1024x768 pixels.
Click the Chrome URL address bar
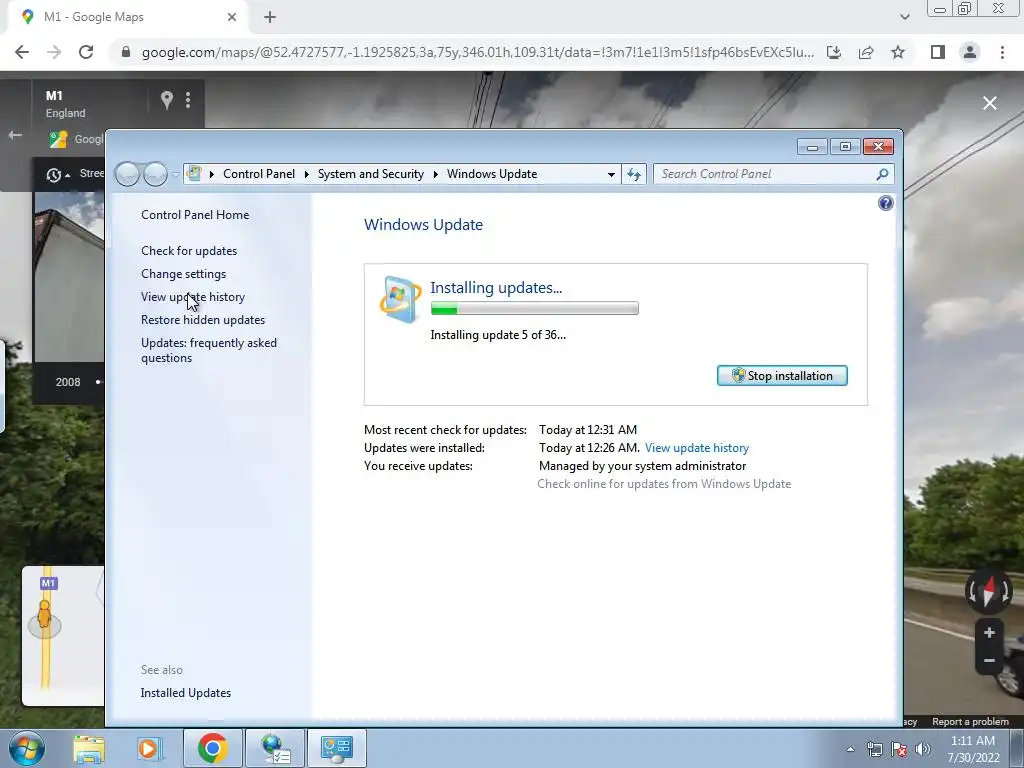[477, 52]
